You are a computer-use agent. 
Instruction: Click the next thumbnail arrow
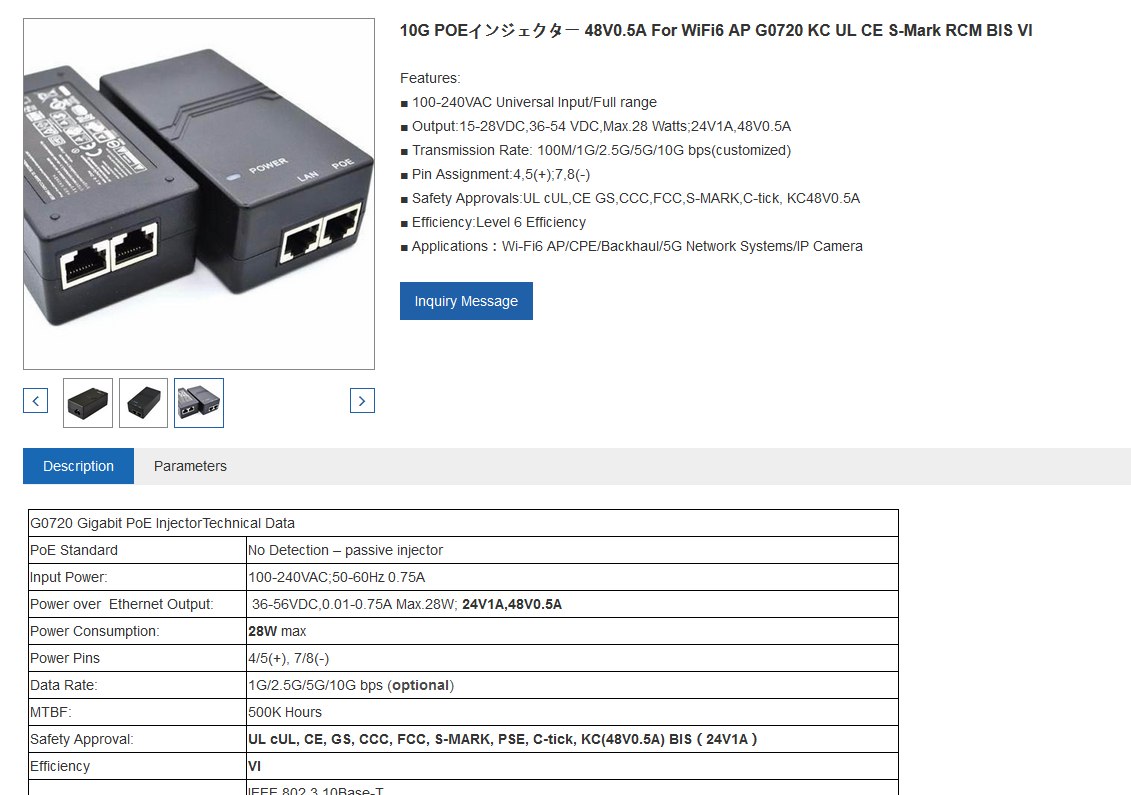coord(362,400)
